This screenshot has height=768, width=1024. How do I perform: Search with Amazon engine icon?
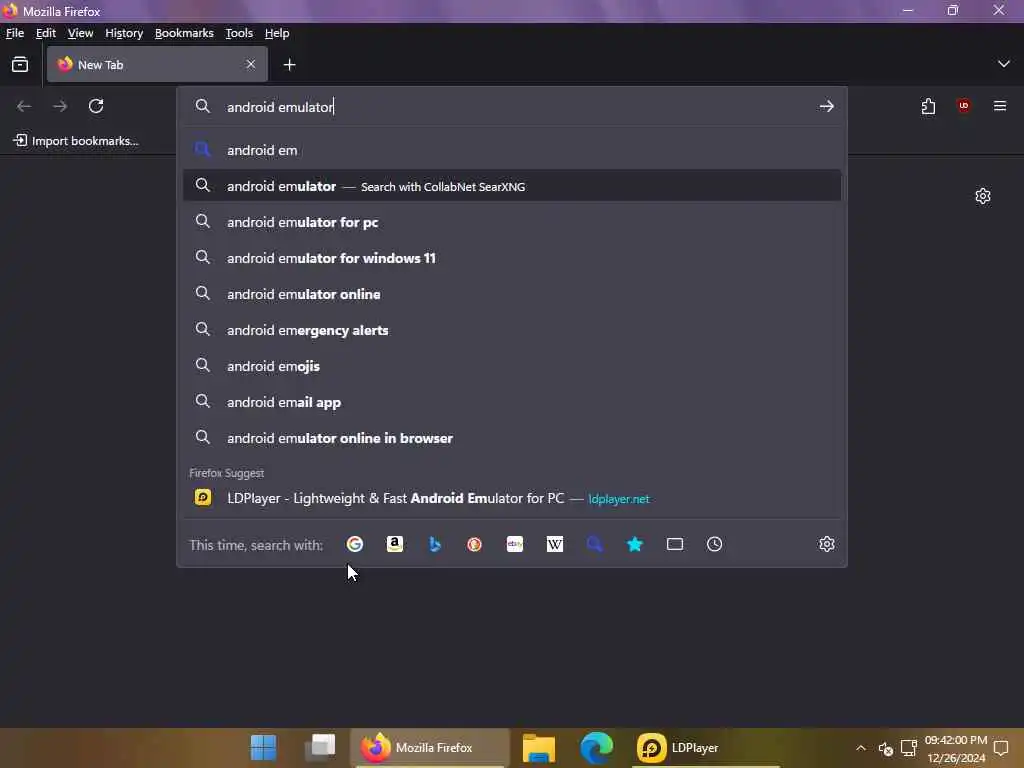coord(394,544)
